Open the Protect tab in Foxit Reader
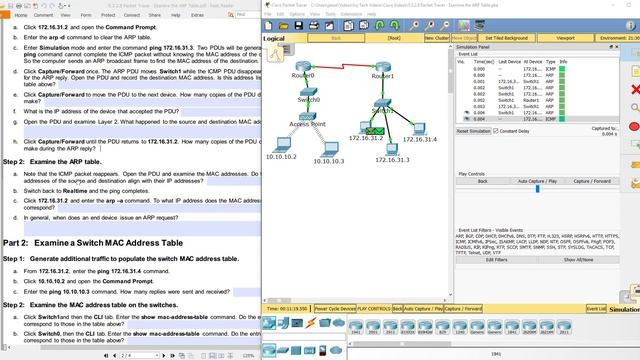Screen dimensions: 640x360 (x=108, y=15)
